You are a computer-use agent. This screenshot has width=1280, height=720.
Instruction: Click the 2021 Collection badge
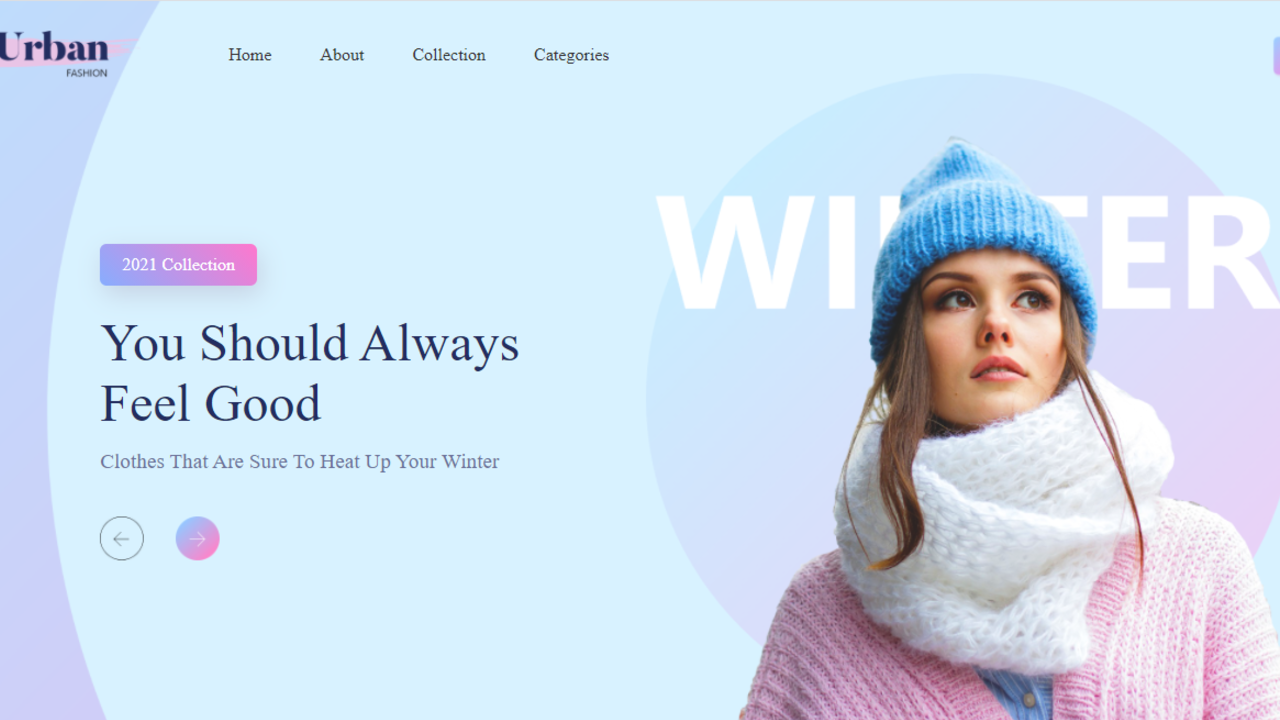pos(179,265)
